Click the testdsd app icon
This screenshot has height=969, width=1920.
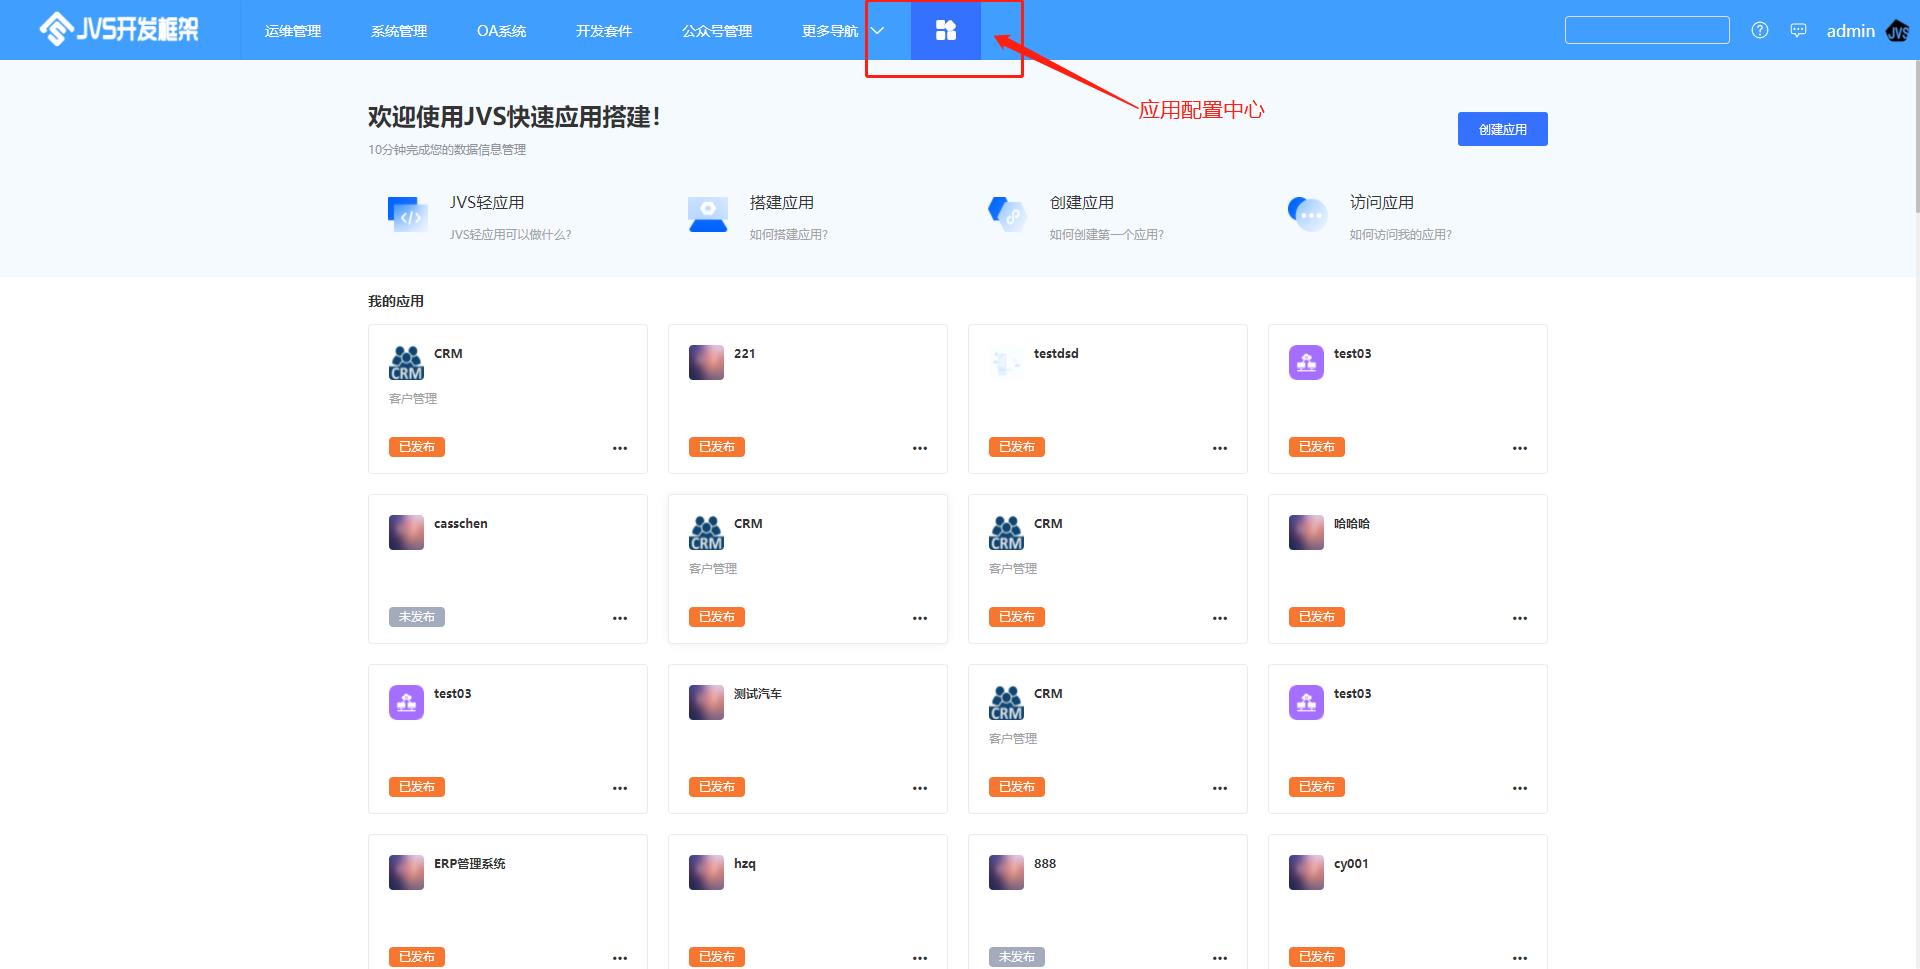[x=1006, y=362]
